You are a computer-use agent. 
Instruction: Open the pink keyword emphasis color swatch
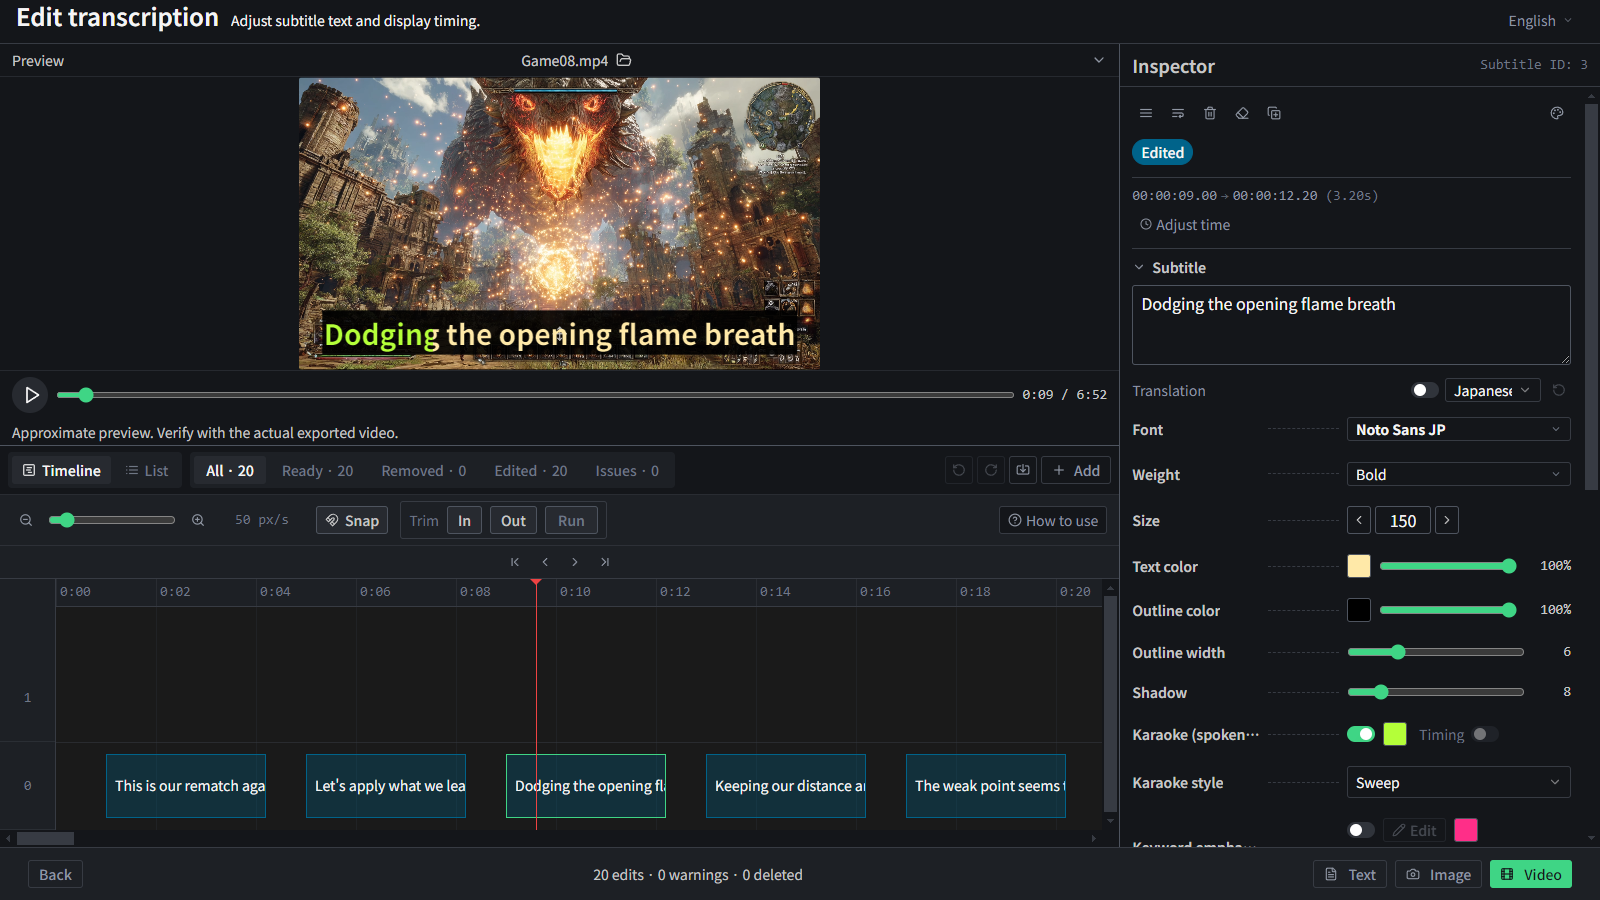click(x=1466, y=830)
